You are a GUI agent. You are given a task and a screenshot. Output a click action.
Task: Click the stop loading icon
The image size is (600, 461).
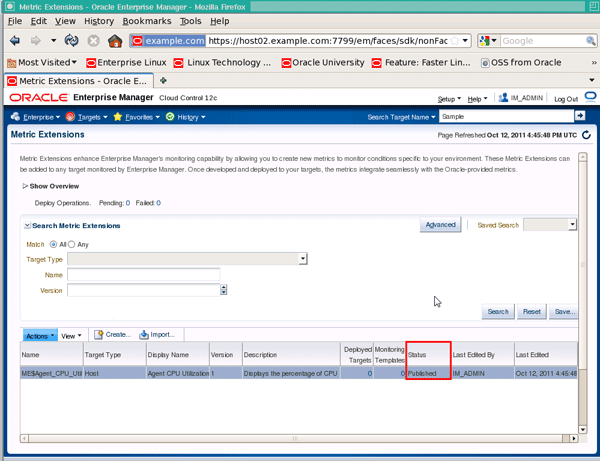[x=93, y=41]
